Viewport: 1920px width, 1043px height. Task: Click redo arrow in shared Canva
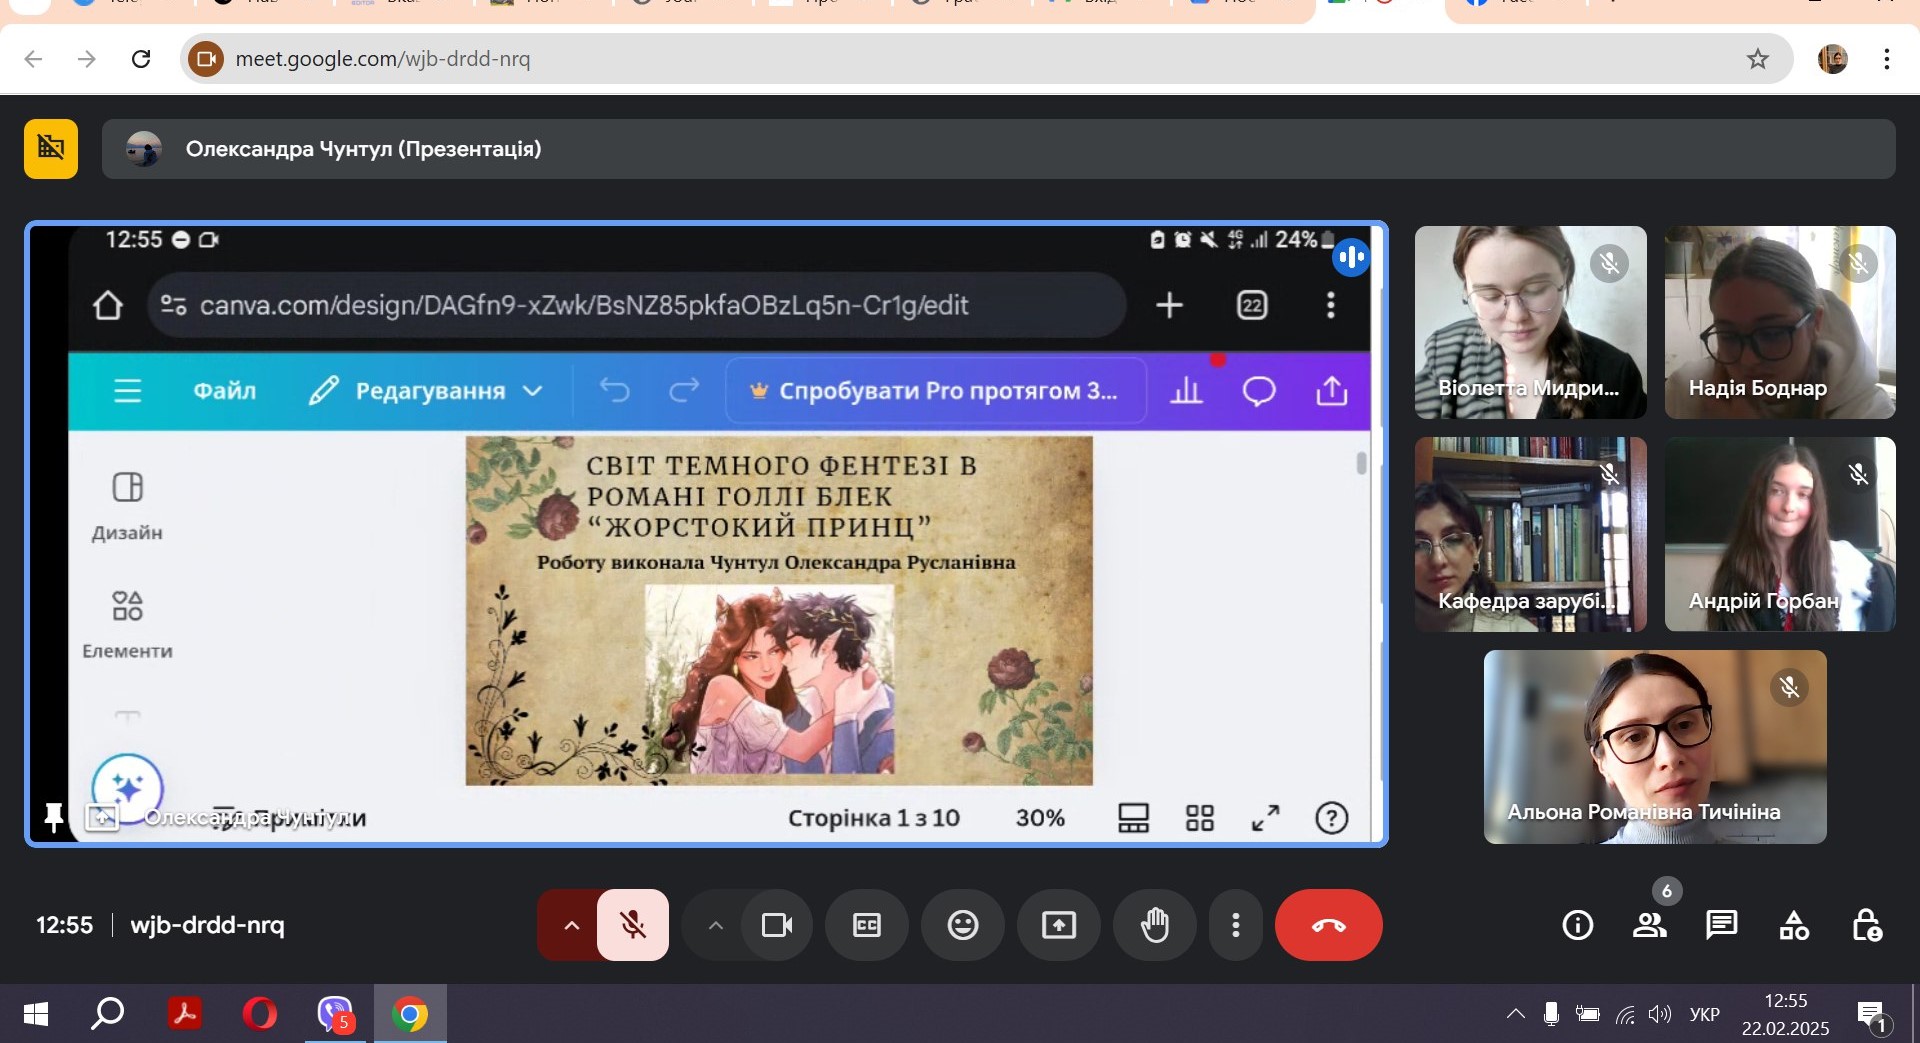pyautogui.click(x=684, y=390)
